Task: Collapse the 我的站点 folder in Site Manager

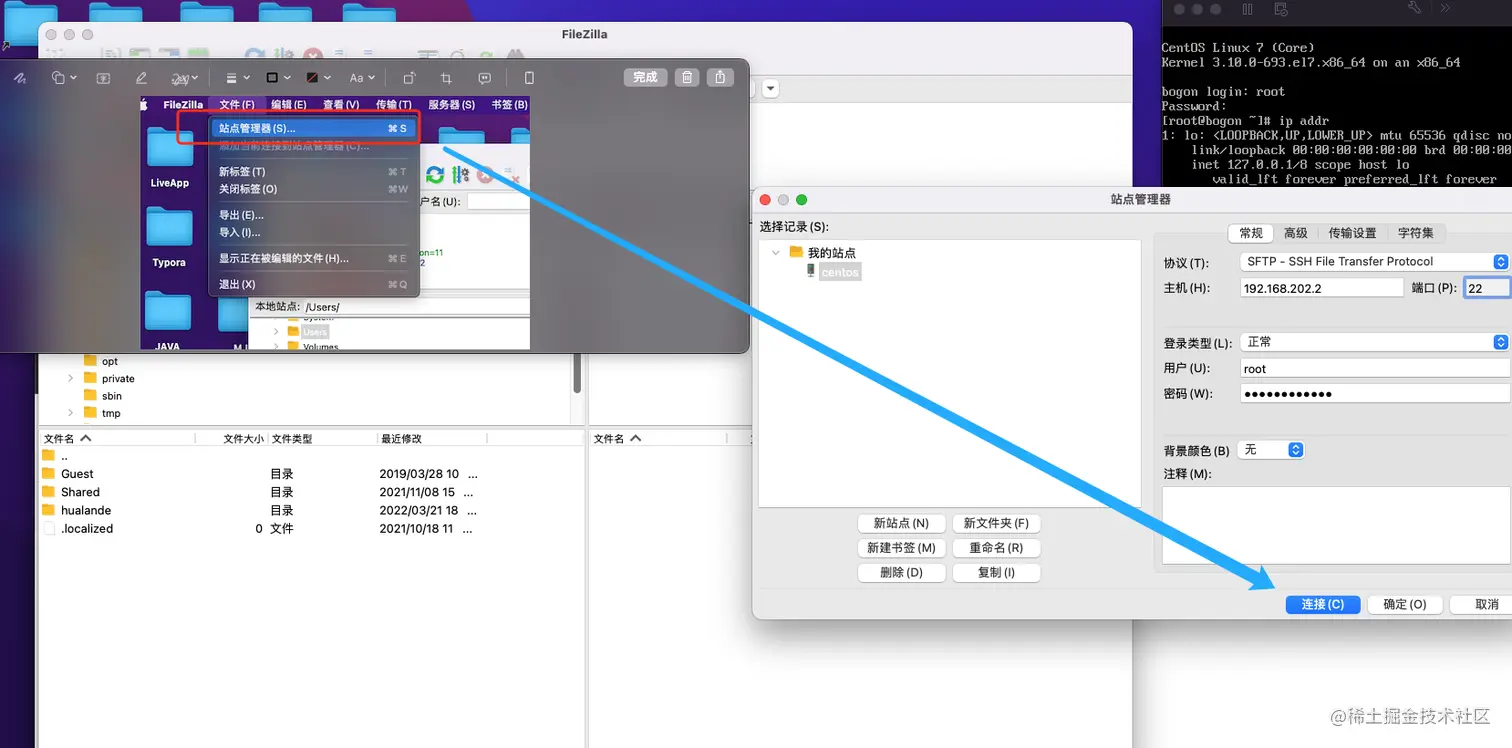Action: point(776,253)
